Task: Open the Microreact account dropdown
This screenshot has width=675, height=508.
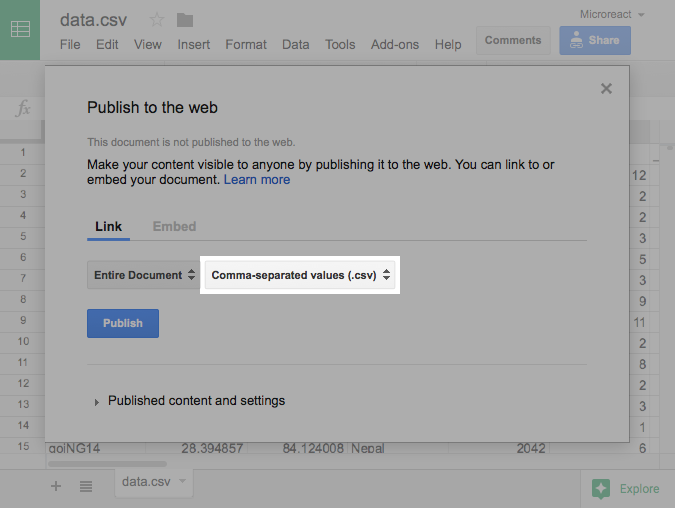Action: click(612, 14)
